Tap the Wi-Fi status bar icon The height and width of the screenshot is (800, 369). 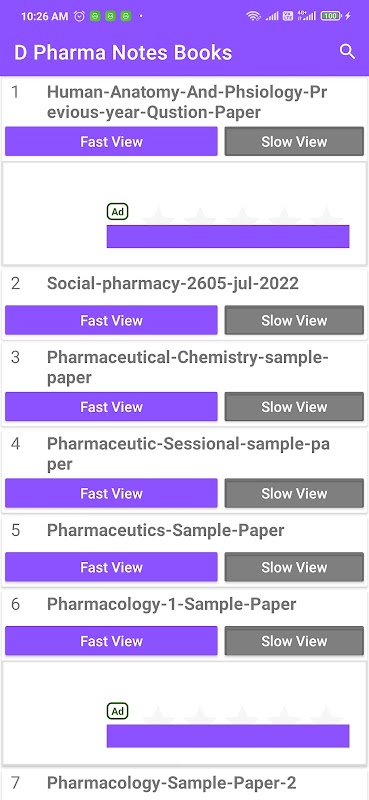click(x=253, y=16)
